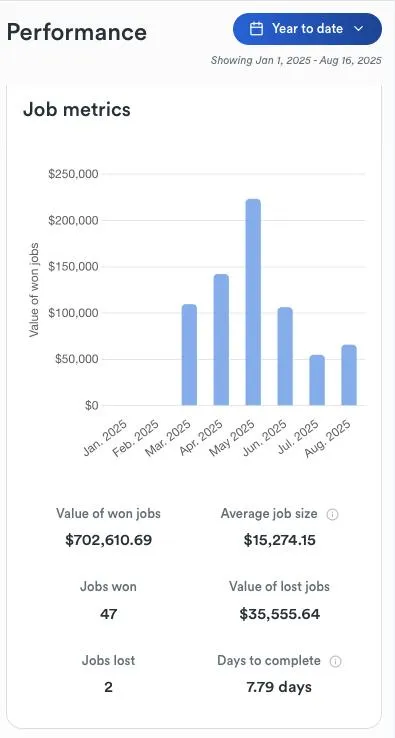Click the chevron arrow beside Year to date
Viewport: 395px width, 738px height.
358,29
